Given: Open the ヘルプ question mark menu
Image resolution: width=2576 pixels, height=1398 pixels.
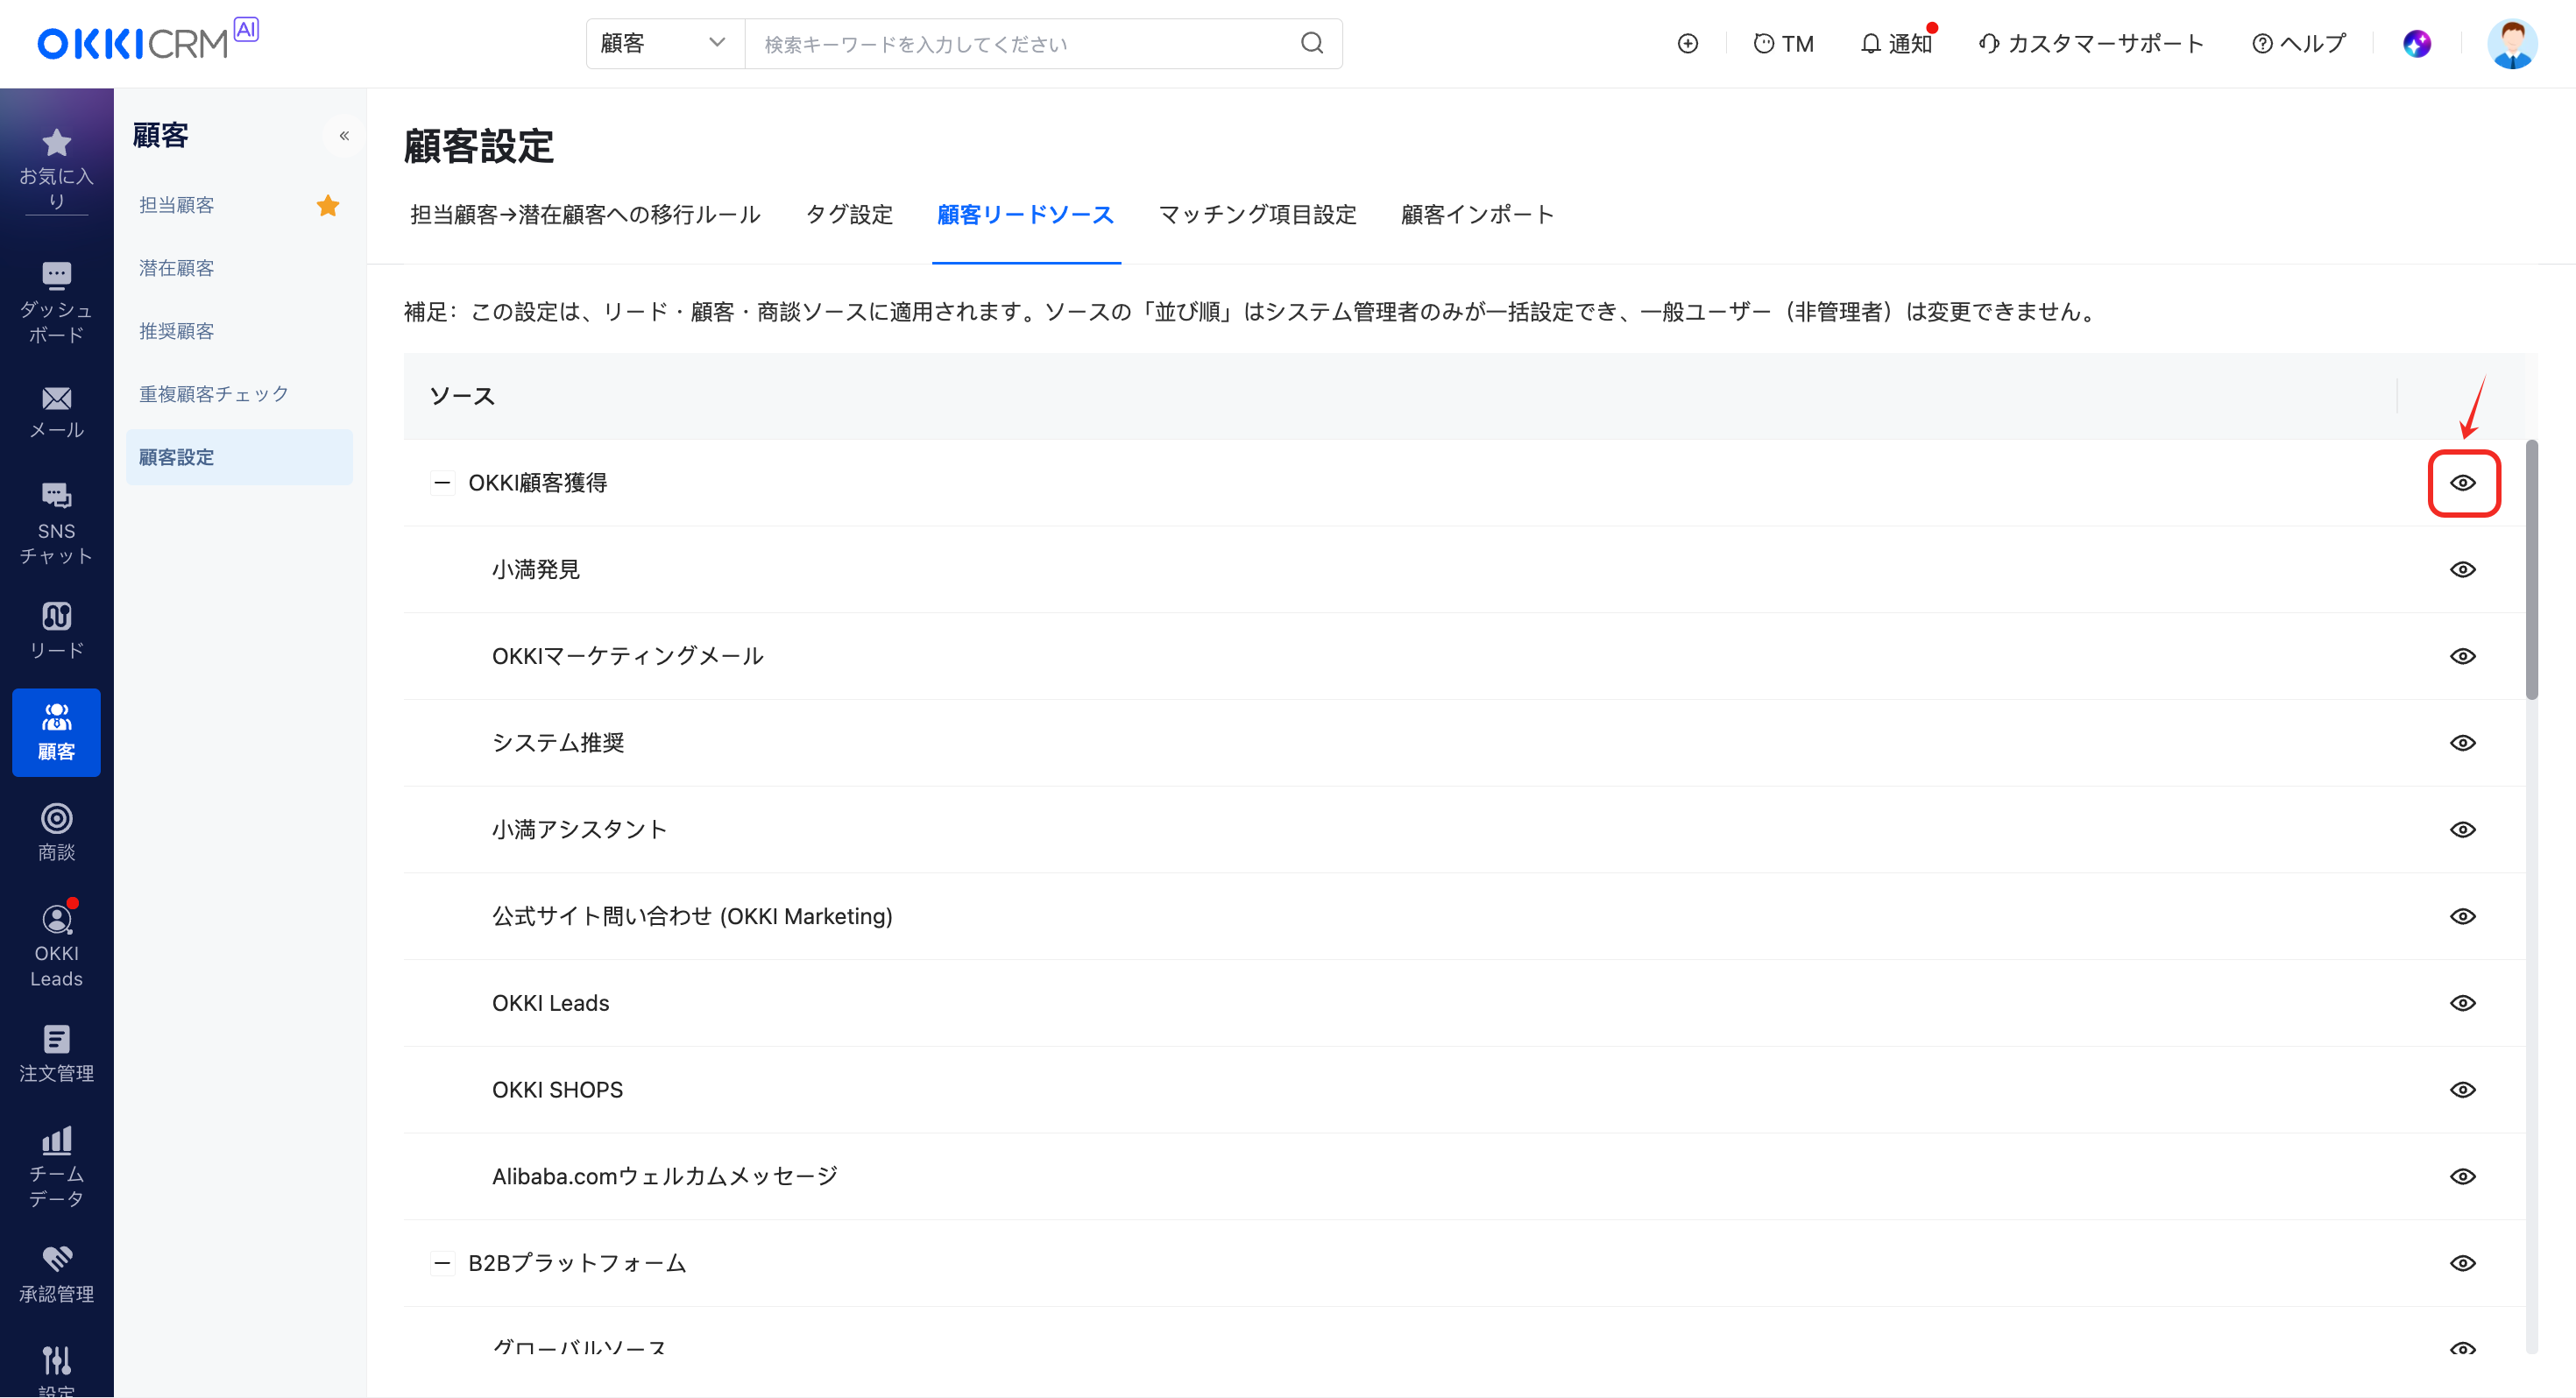Looking at the screenshot, I should tap(2298, 43).
